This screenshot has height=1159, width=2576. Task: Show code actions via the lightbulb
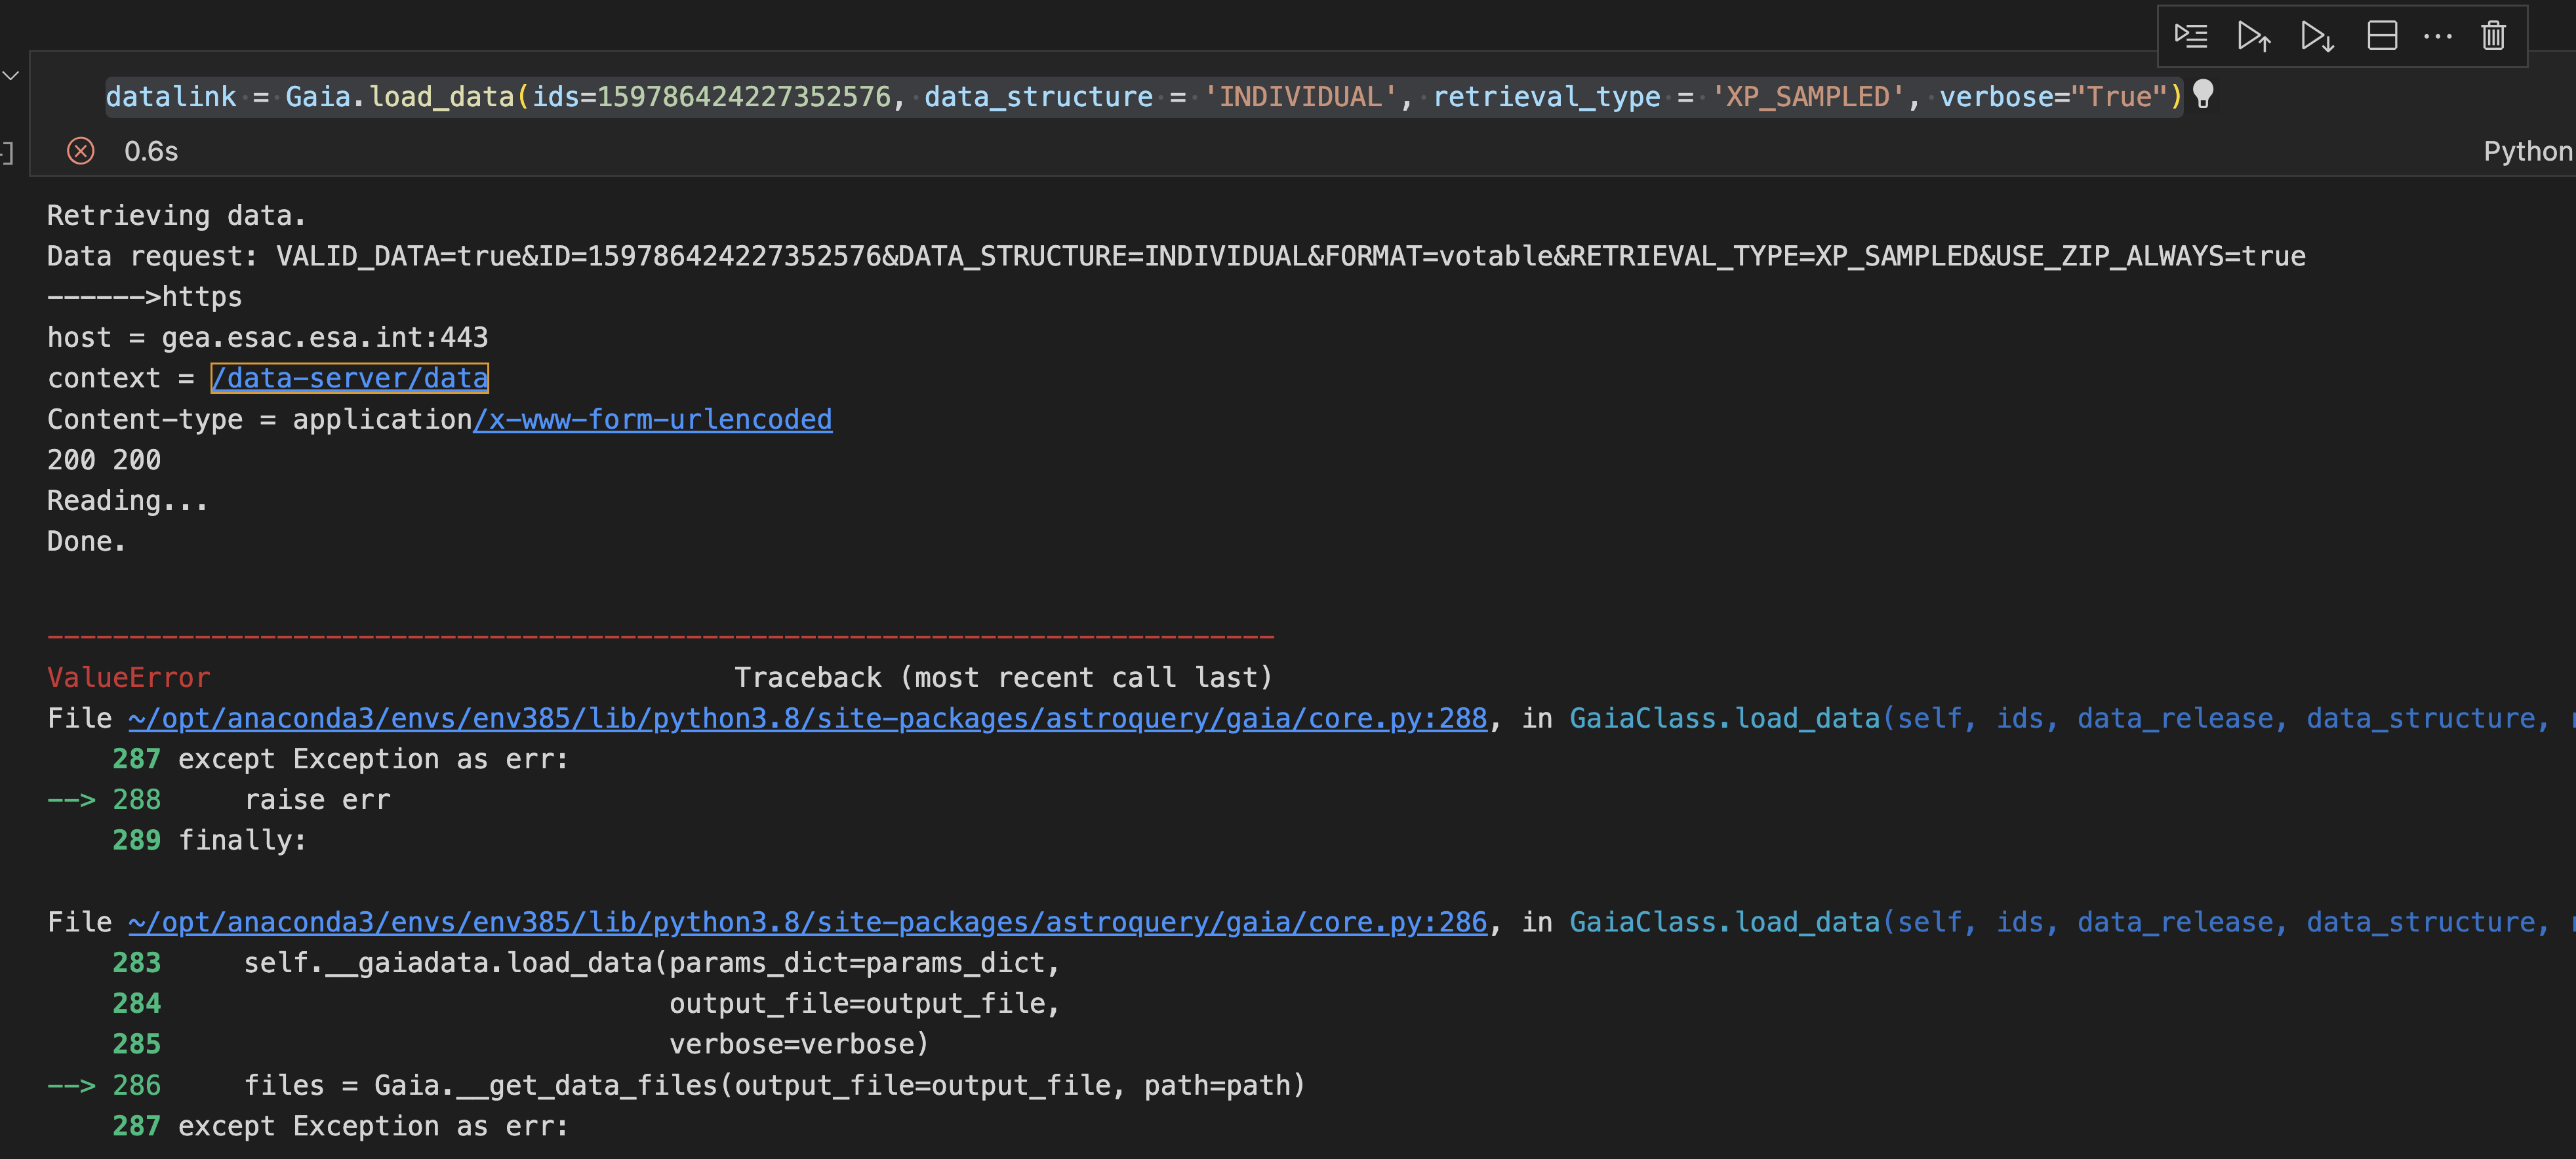coord(2203,94)
